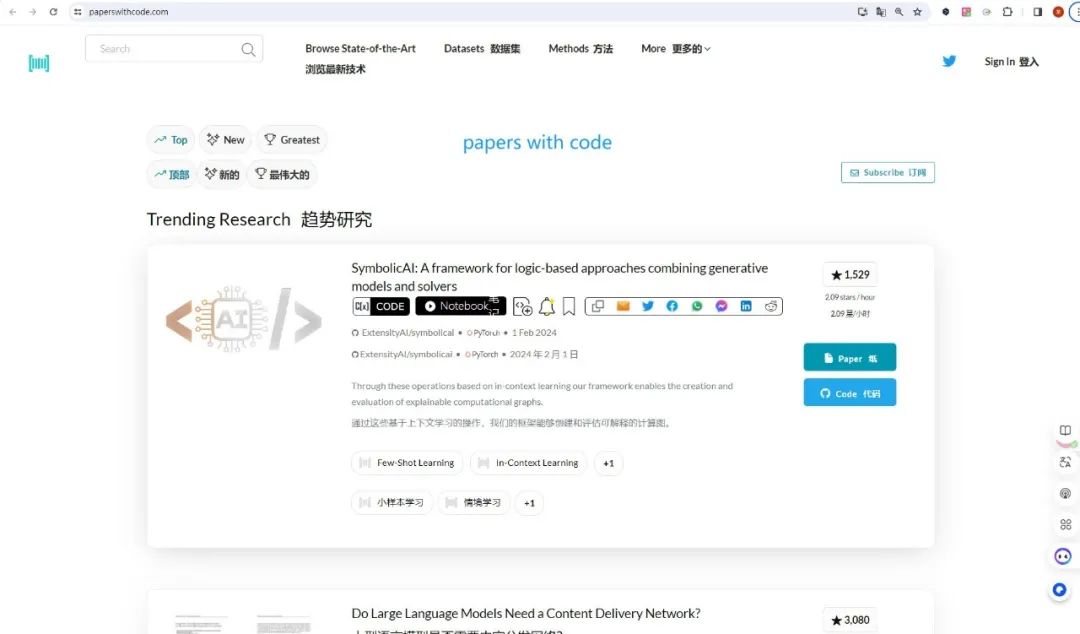Viewport: 1080px width, 634px height.
Task: Click the CODE badge under SymbolicAI title
Action: [x=381, y=306]
